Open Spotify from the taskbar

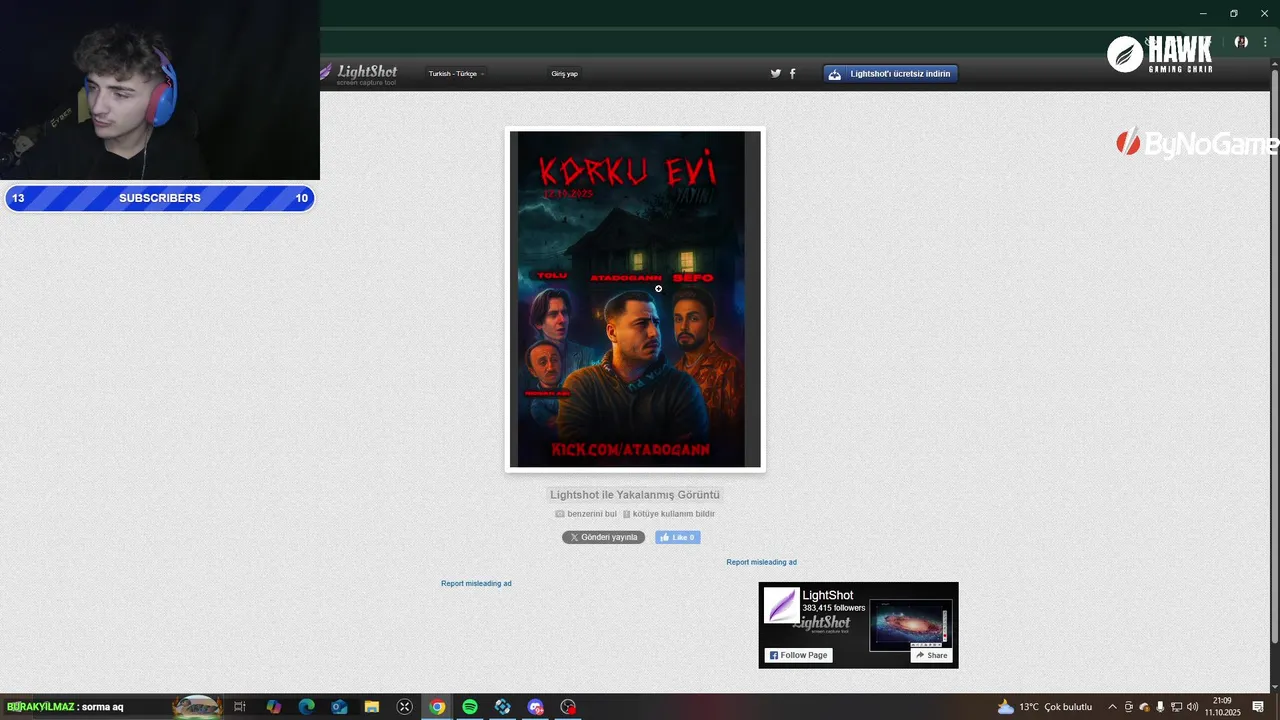(x=470, y=707)
